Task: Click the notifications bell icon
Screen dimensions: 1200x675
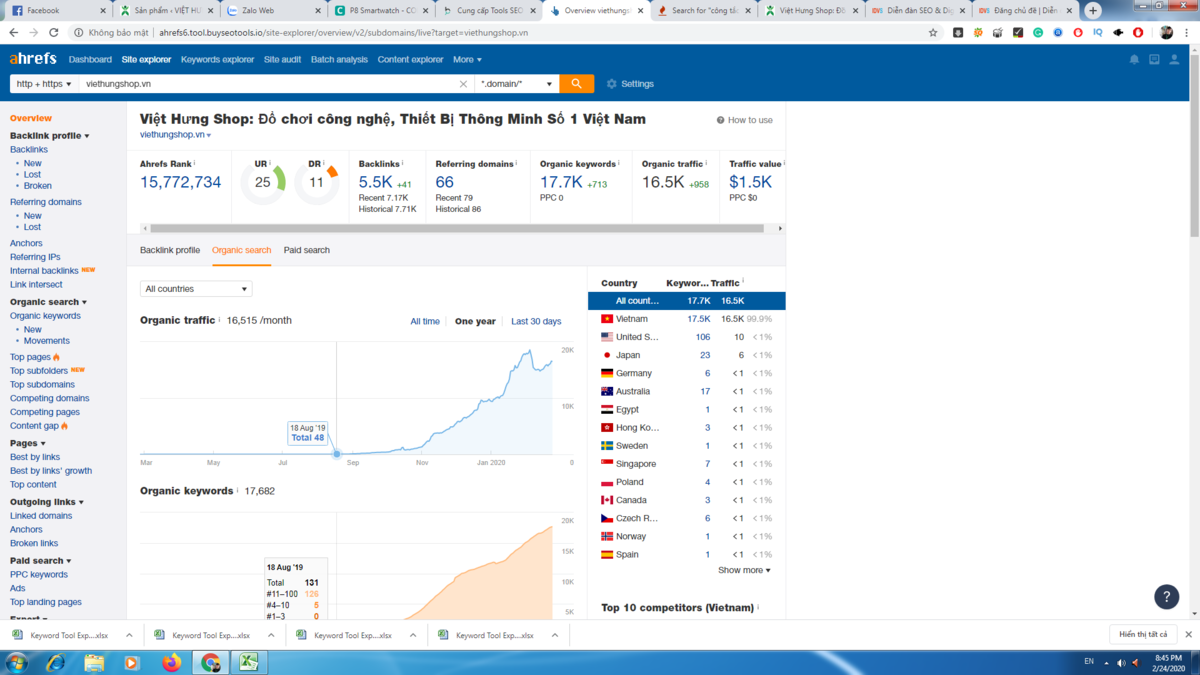Action: 1134,60
